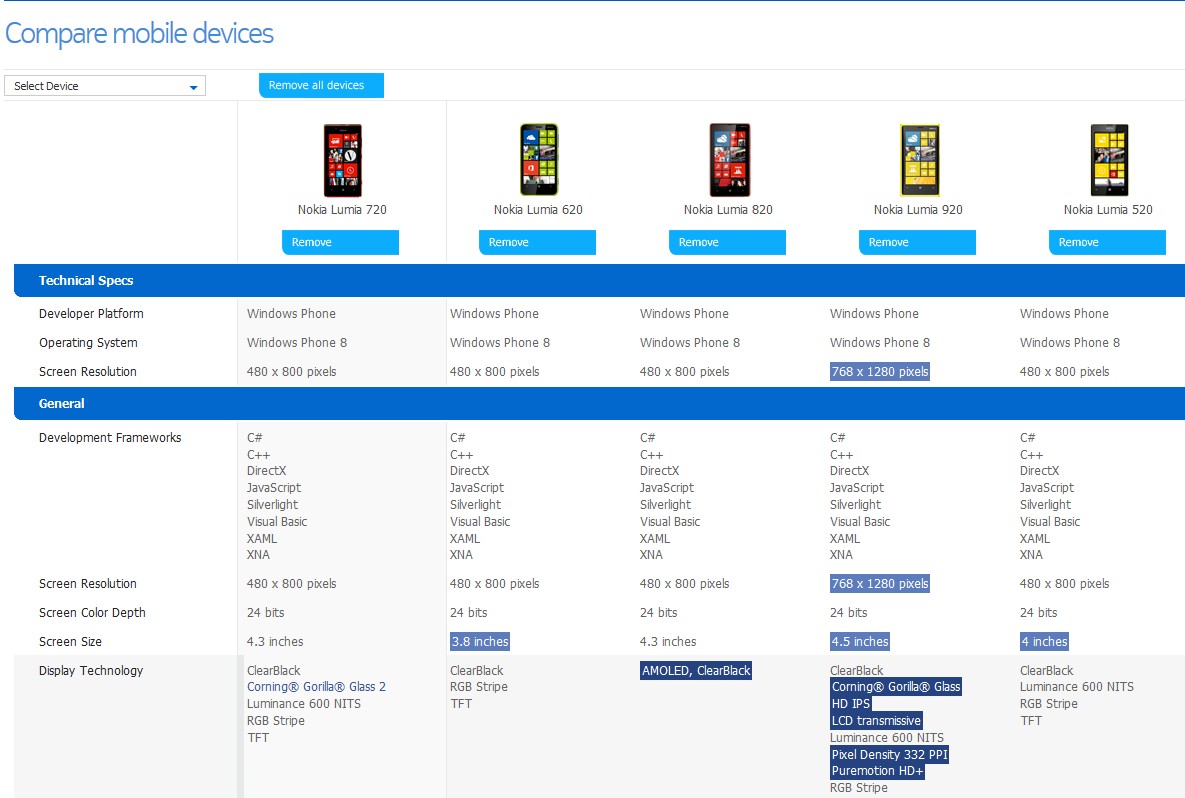
Task: Click the Puremotion HD+ value
Action: pos(877,771)
